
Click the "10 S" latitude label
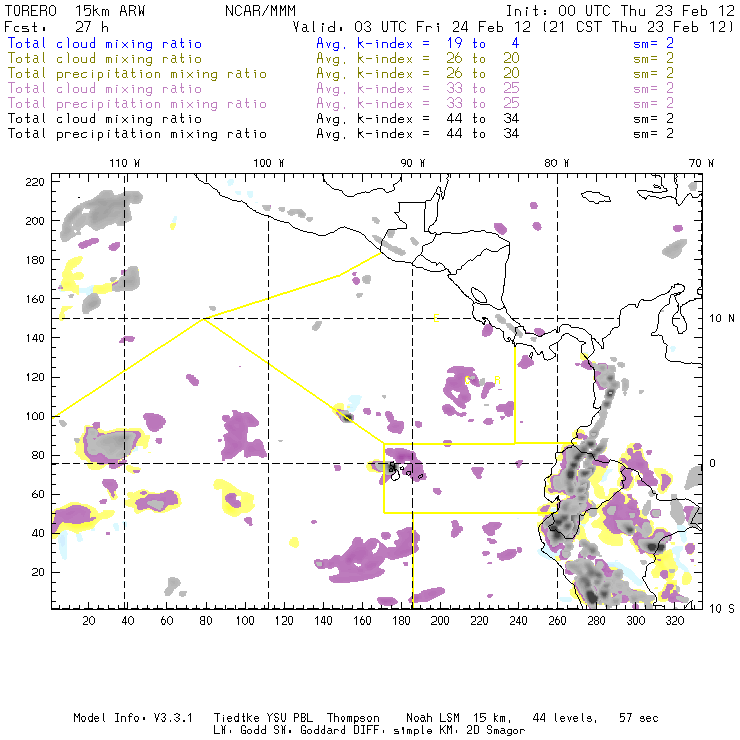click(722, 609)
